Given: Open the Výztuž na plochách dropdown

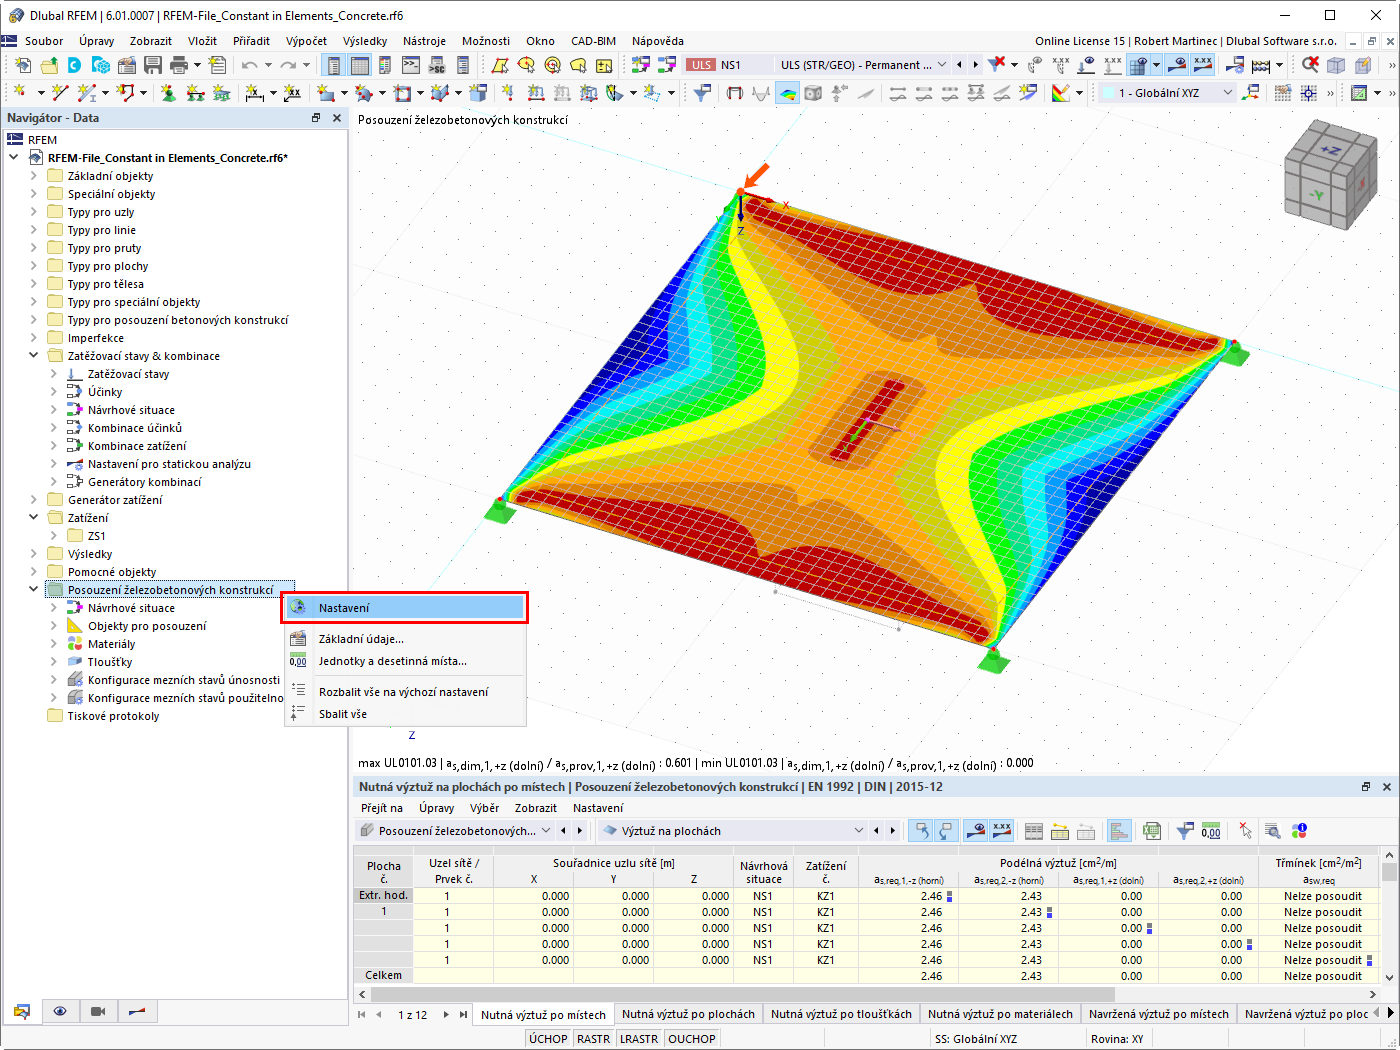Looking at the screenshot, I should [x=732, y=831].
